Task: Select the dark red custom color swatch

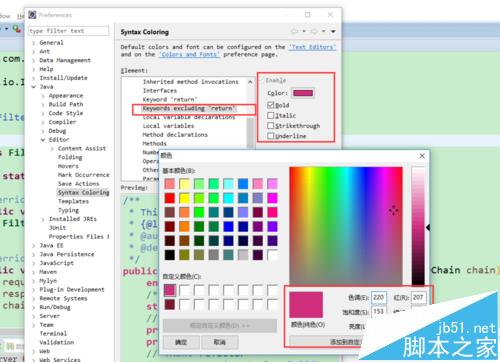Action: [170, 304]
